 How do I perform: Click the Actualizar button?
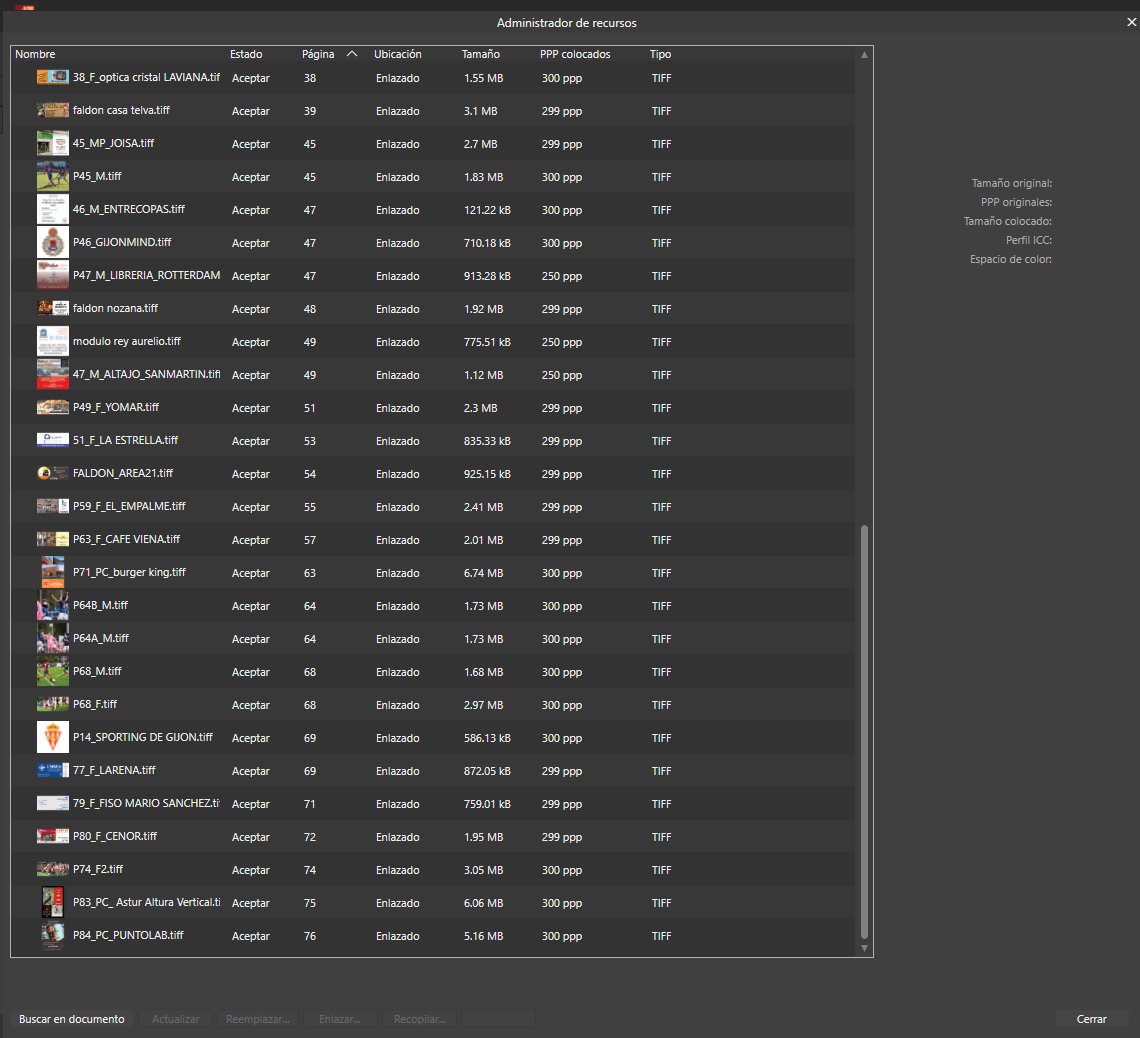[175, 1019]
